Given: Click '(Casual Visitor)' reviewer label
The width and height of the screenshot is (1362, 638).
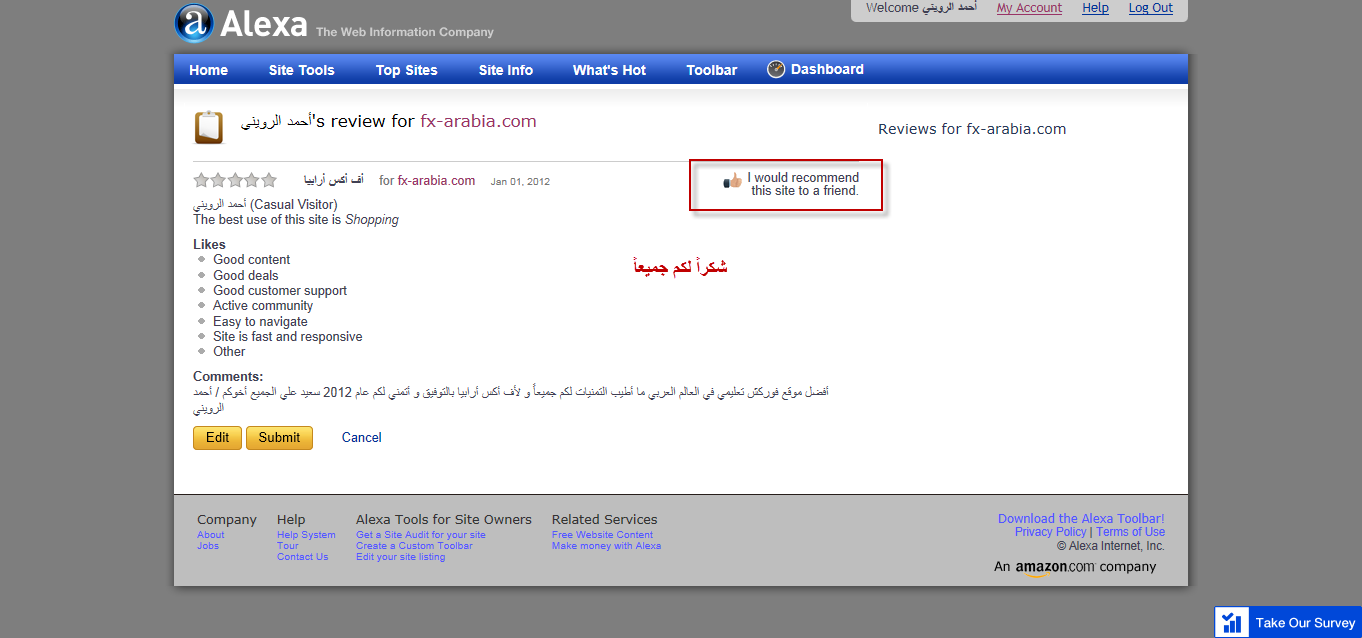Looking at the screenshot, I should (x=294, y=204).
